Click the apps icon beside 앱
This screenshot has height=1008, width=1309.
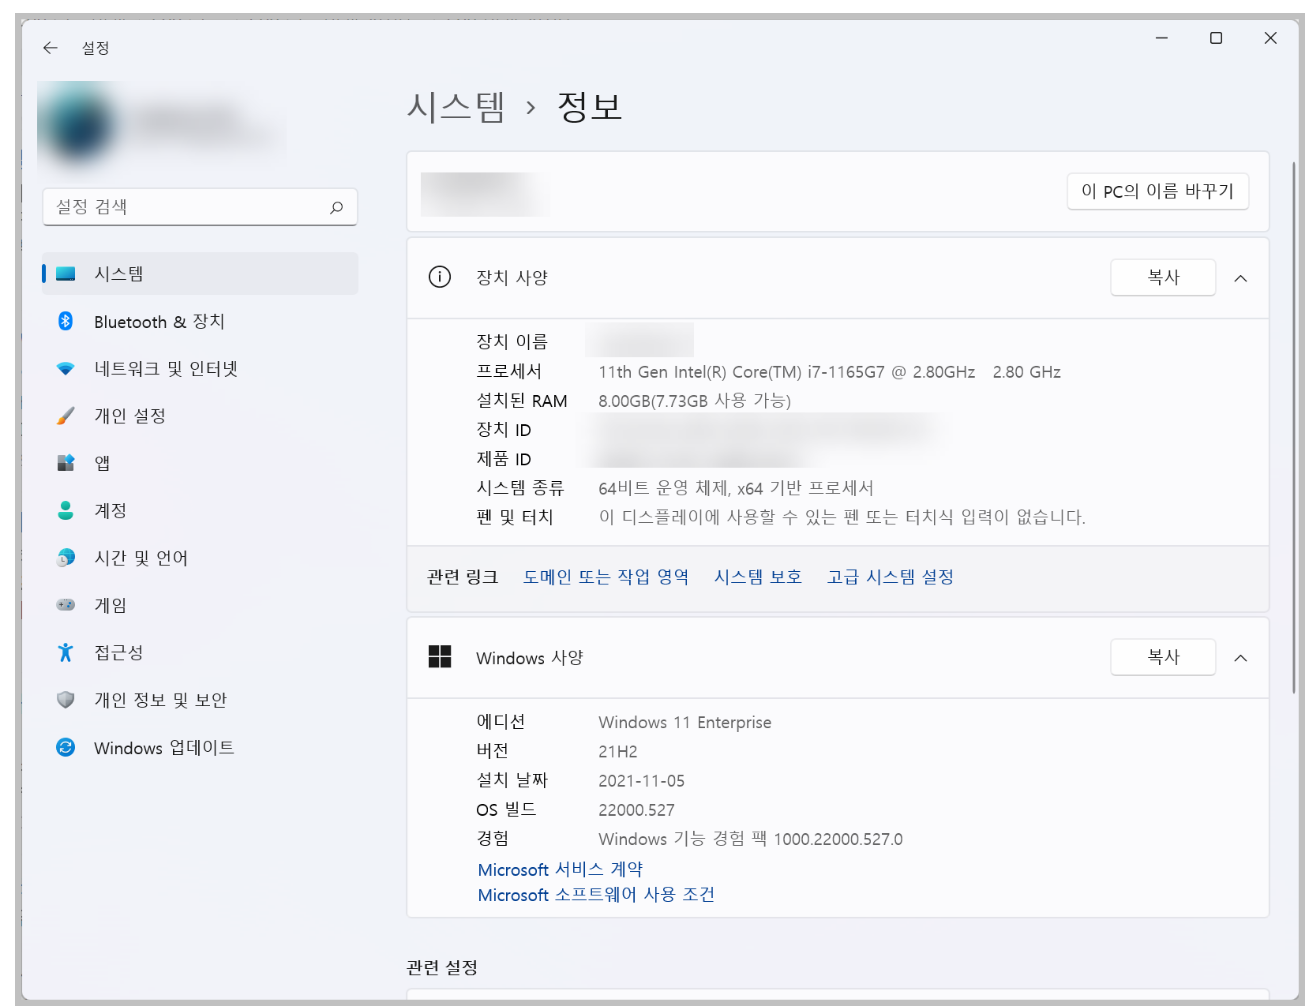[66, 463]
